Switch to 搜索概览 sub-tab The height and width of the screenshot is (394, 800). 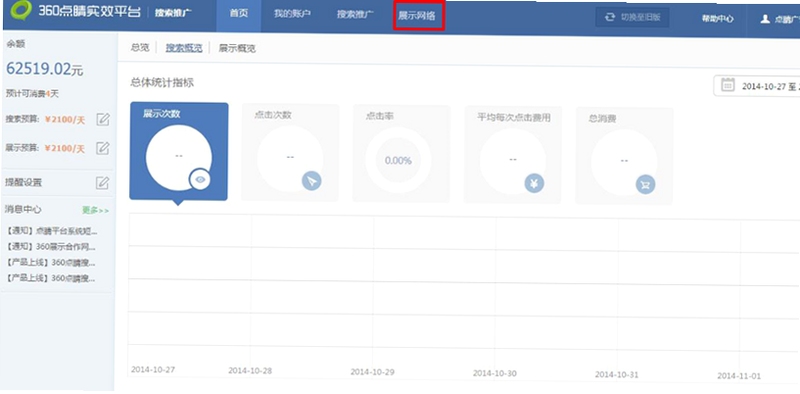(184, 48)
